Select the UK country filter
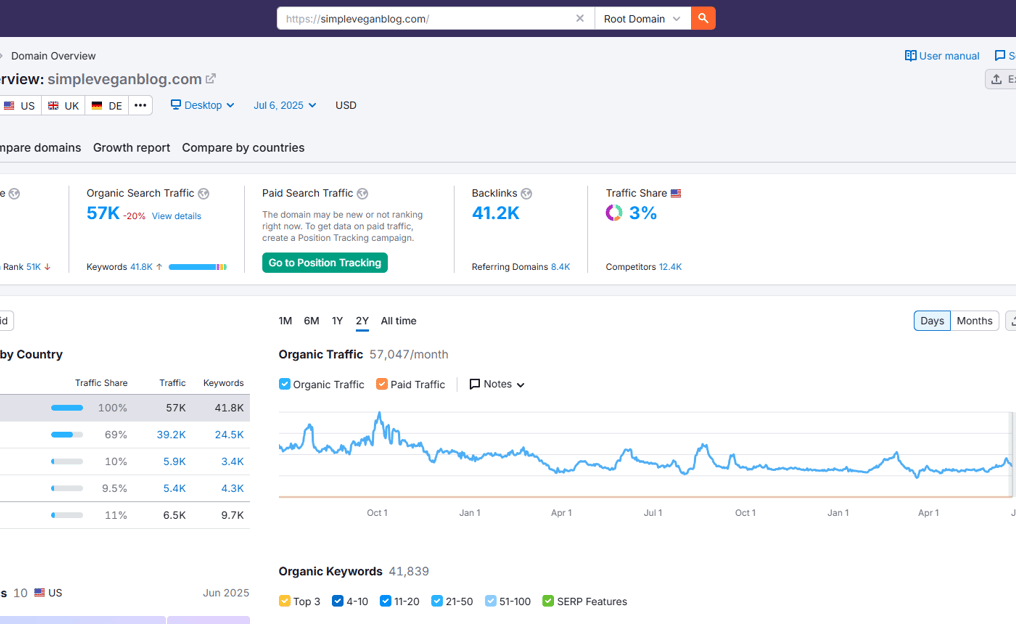Image resolution: width=1016 pixels, height=624 pixels. coord(64,106)
